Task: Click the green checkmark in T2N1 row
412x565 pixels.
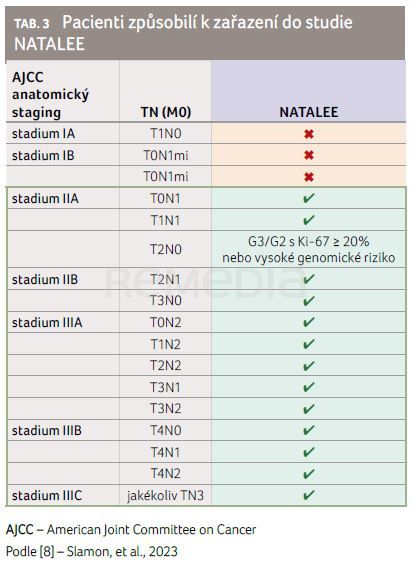Action: 309,279
